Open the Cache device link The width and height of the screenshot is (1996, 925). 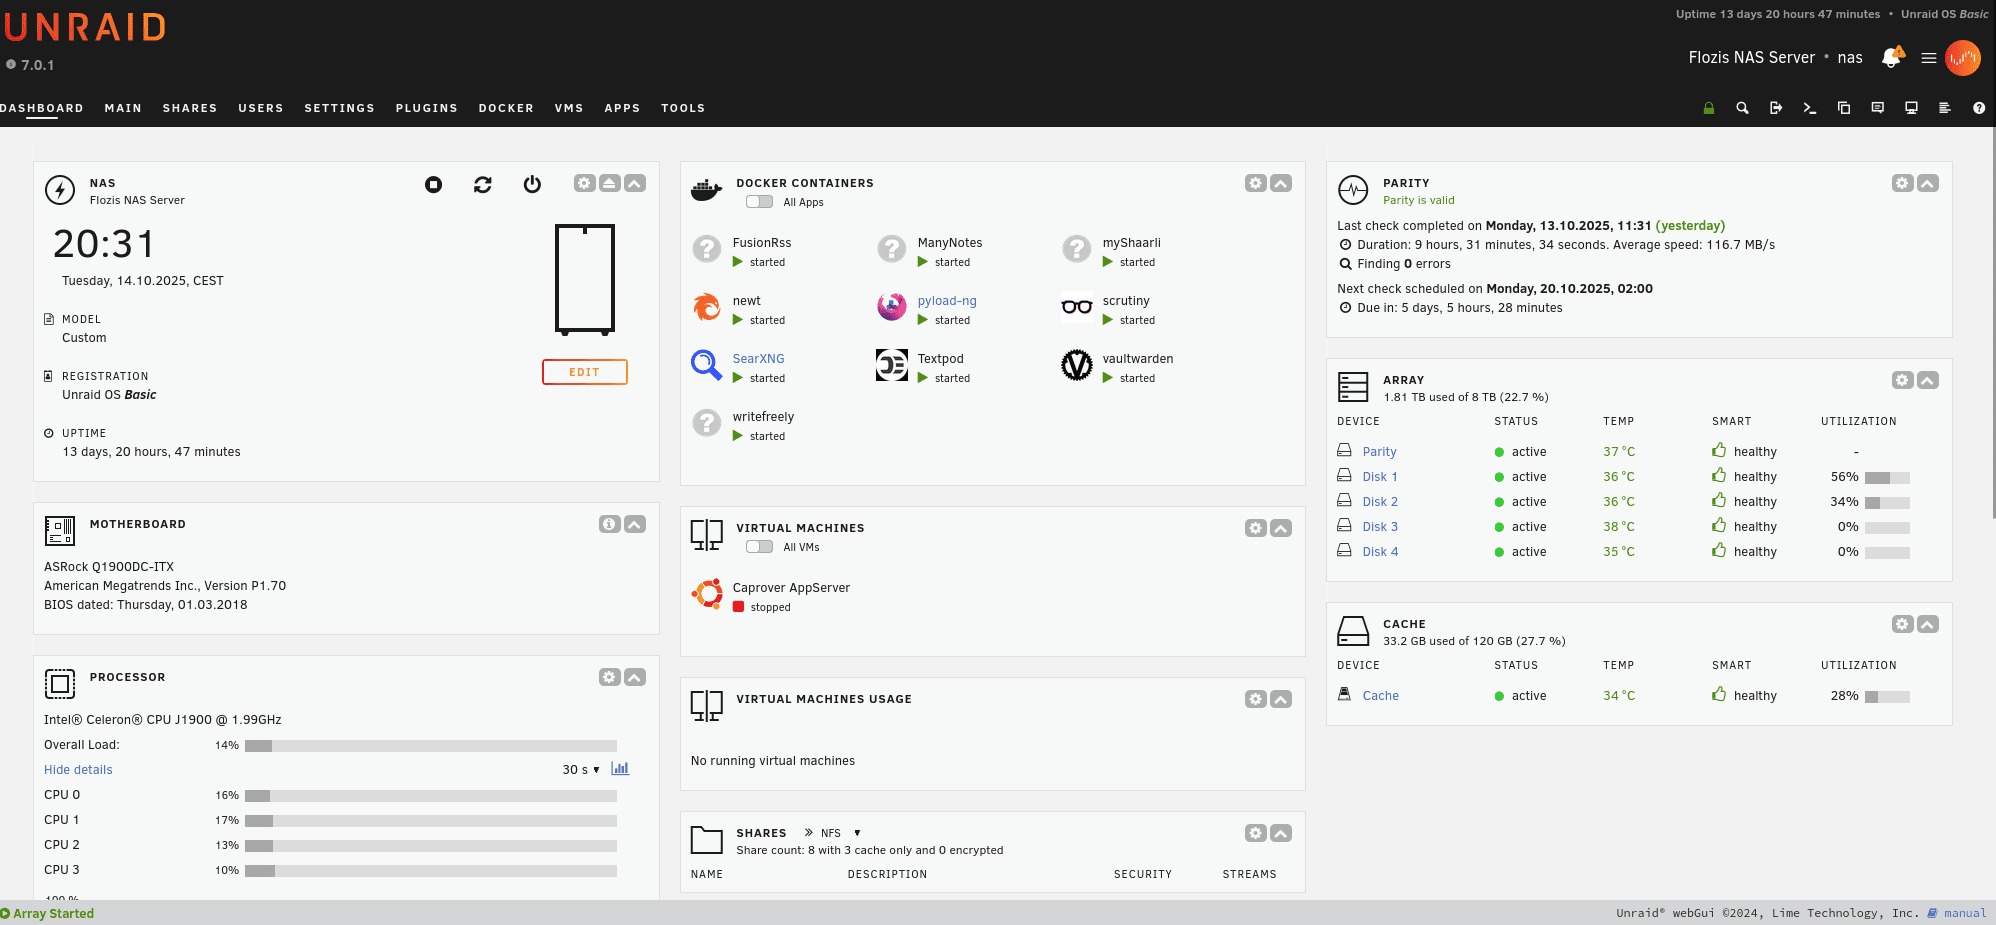point(1381,696)
